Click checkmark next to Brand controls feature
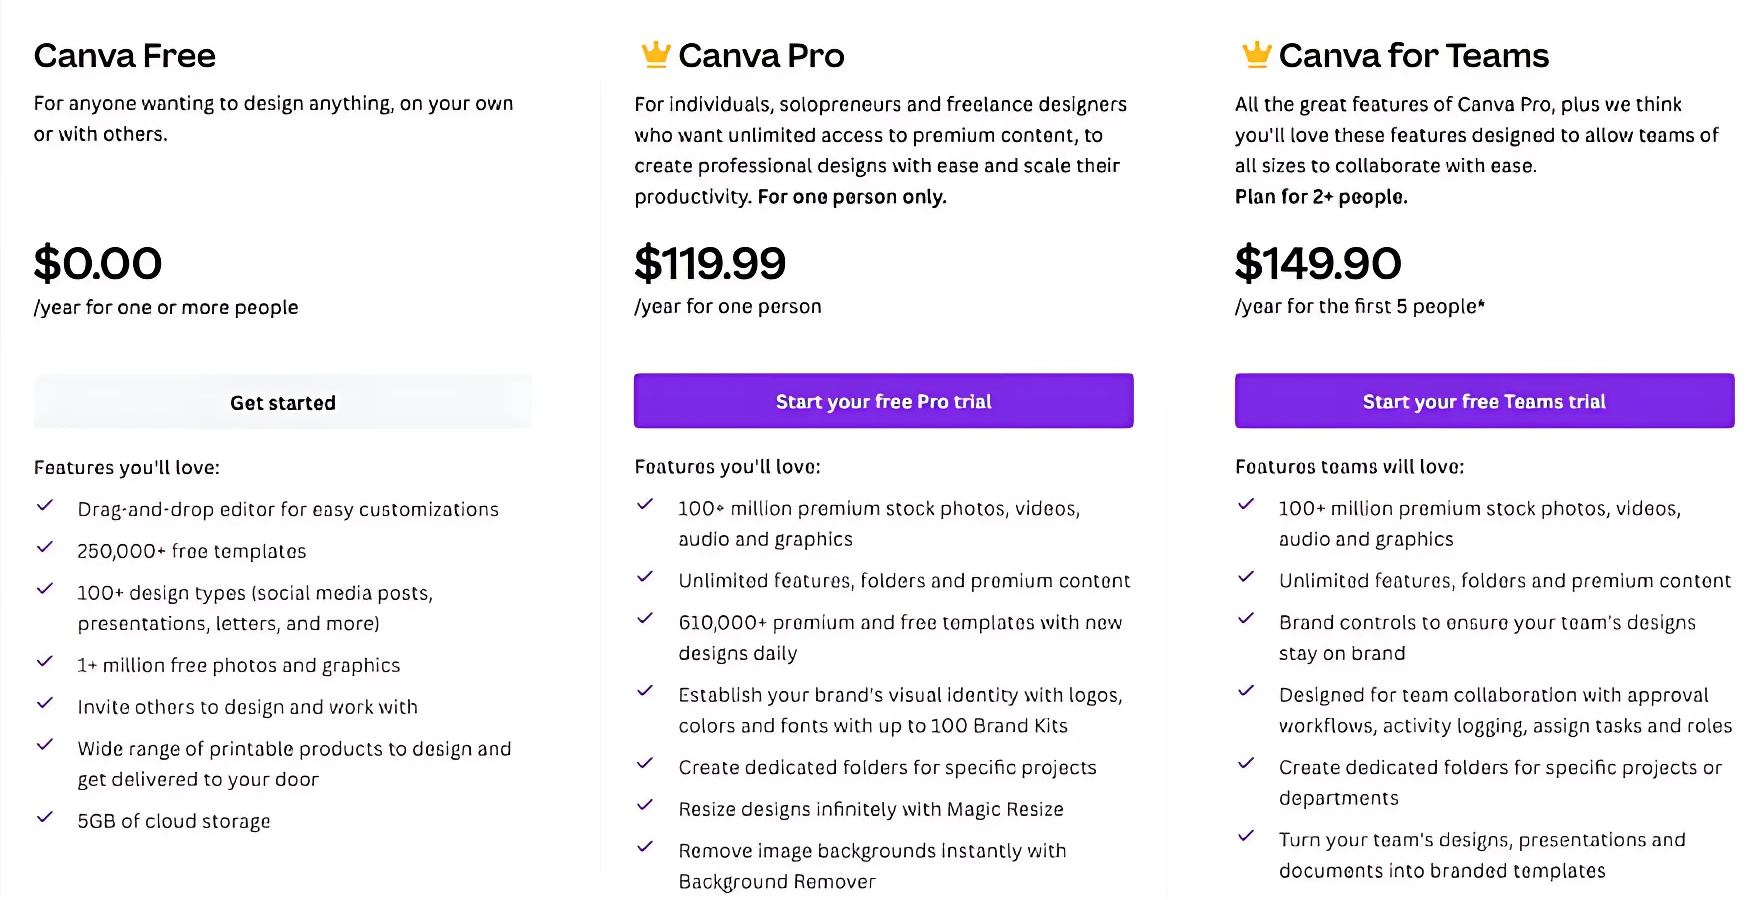The height and width of the screenshot is (900, 1758). tap(1246, 619)
